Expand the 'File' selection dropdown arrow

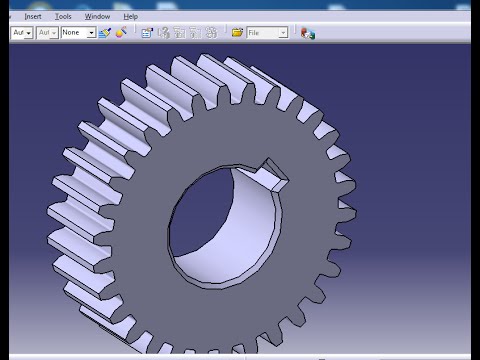[283, 33]
